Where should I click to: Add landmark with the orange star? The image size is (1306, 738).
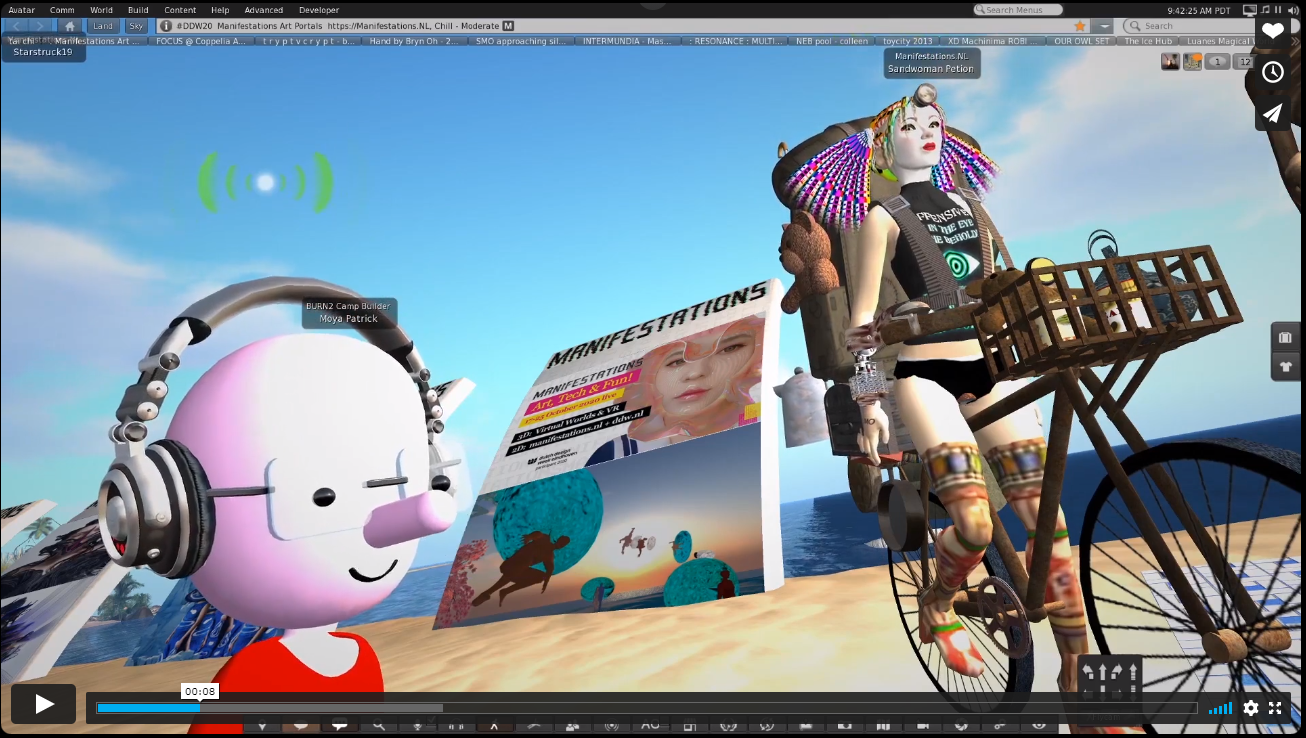pyautogui.click(x=1080, y=26)
